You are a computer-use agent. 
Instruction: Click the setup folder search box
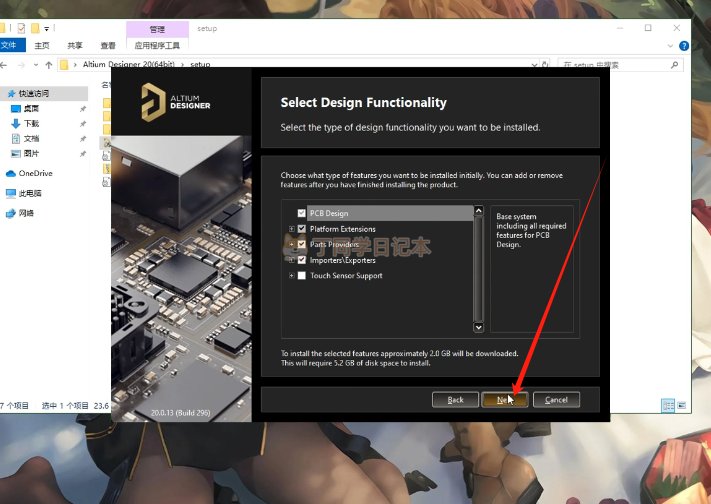pos(620,64)
